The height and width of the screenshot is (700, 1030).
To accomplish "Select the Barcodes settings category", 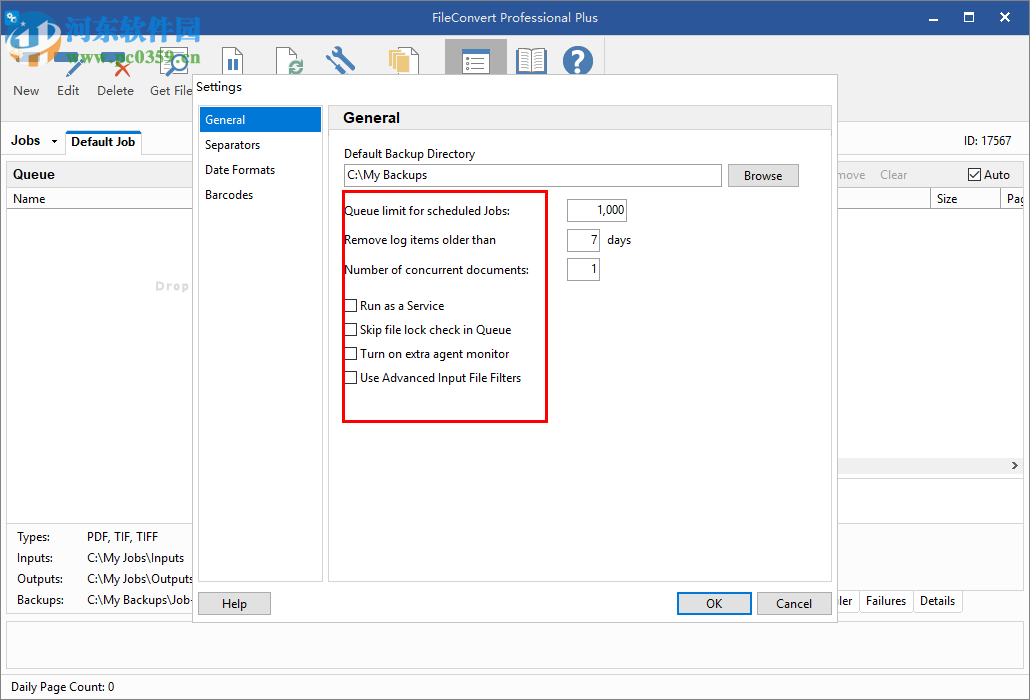I will point(231,194).
